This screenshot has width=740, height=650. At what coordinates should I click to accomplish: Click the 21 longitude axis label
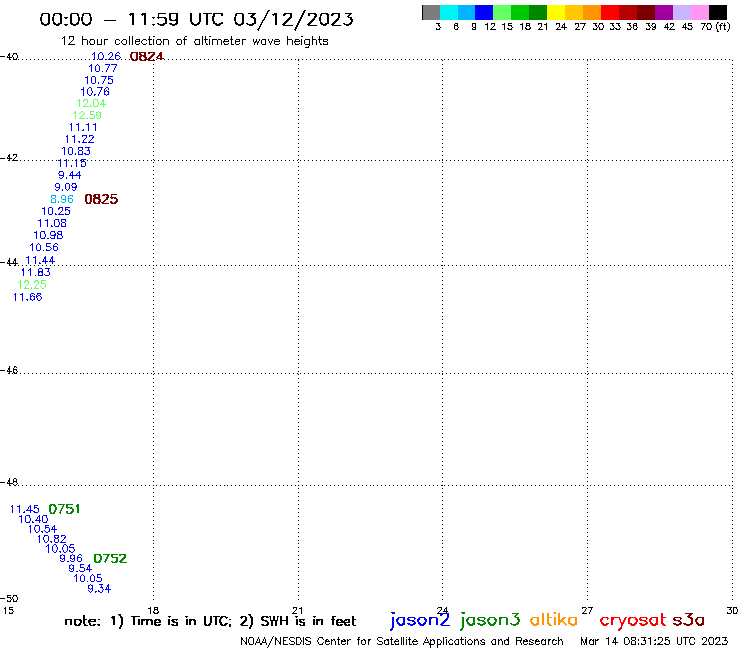tap(297, 610)
